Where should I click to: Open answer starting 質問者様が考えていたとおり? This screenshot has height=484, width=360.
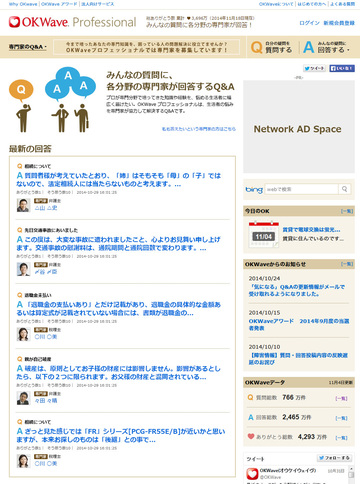[x=119, y=180]
